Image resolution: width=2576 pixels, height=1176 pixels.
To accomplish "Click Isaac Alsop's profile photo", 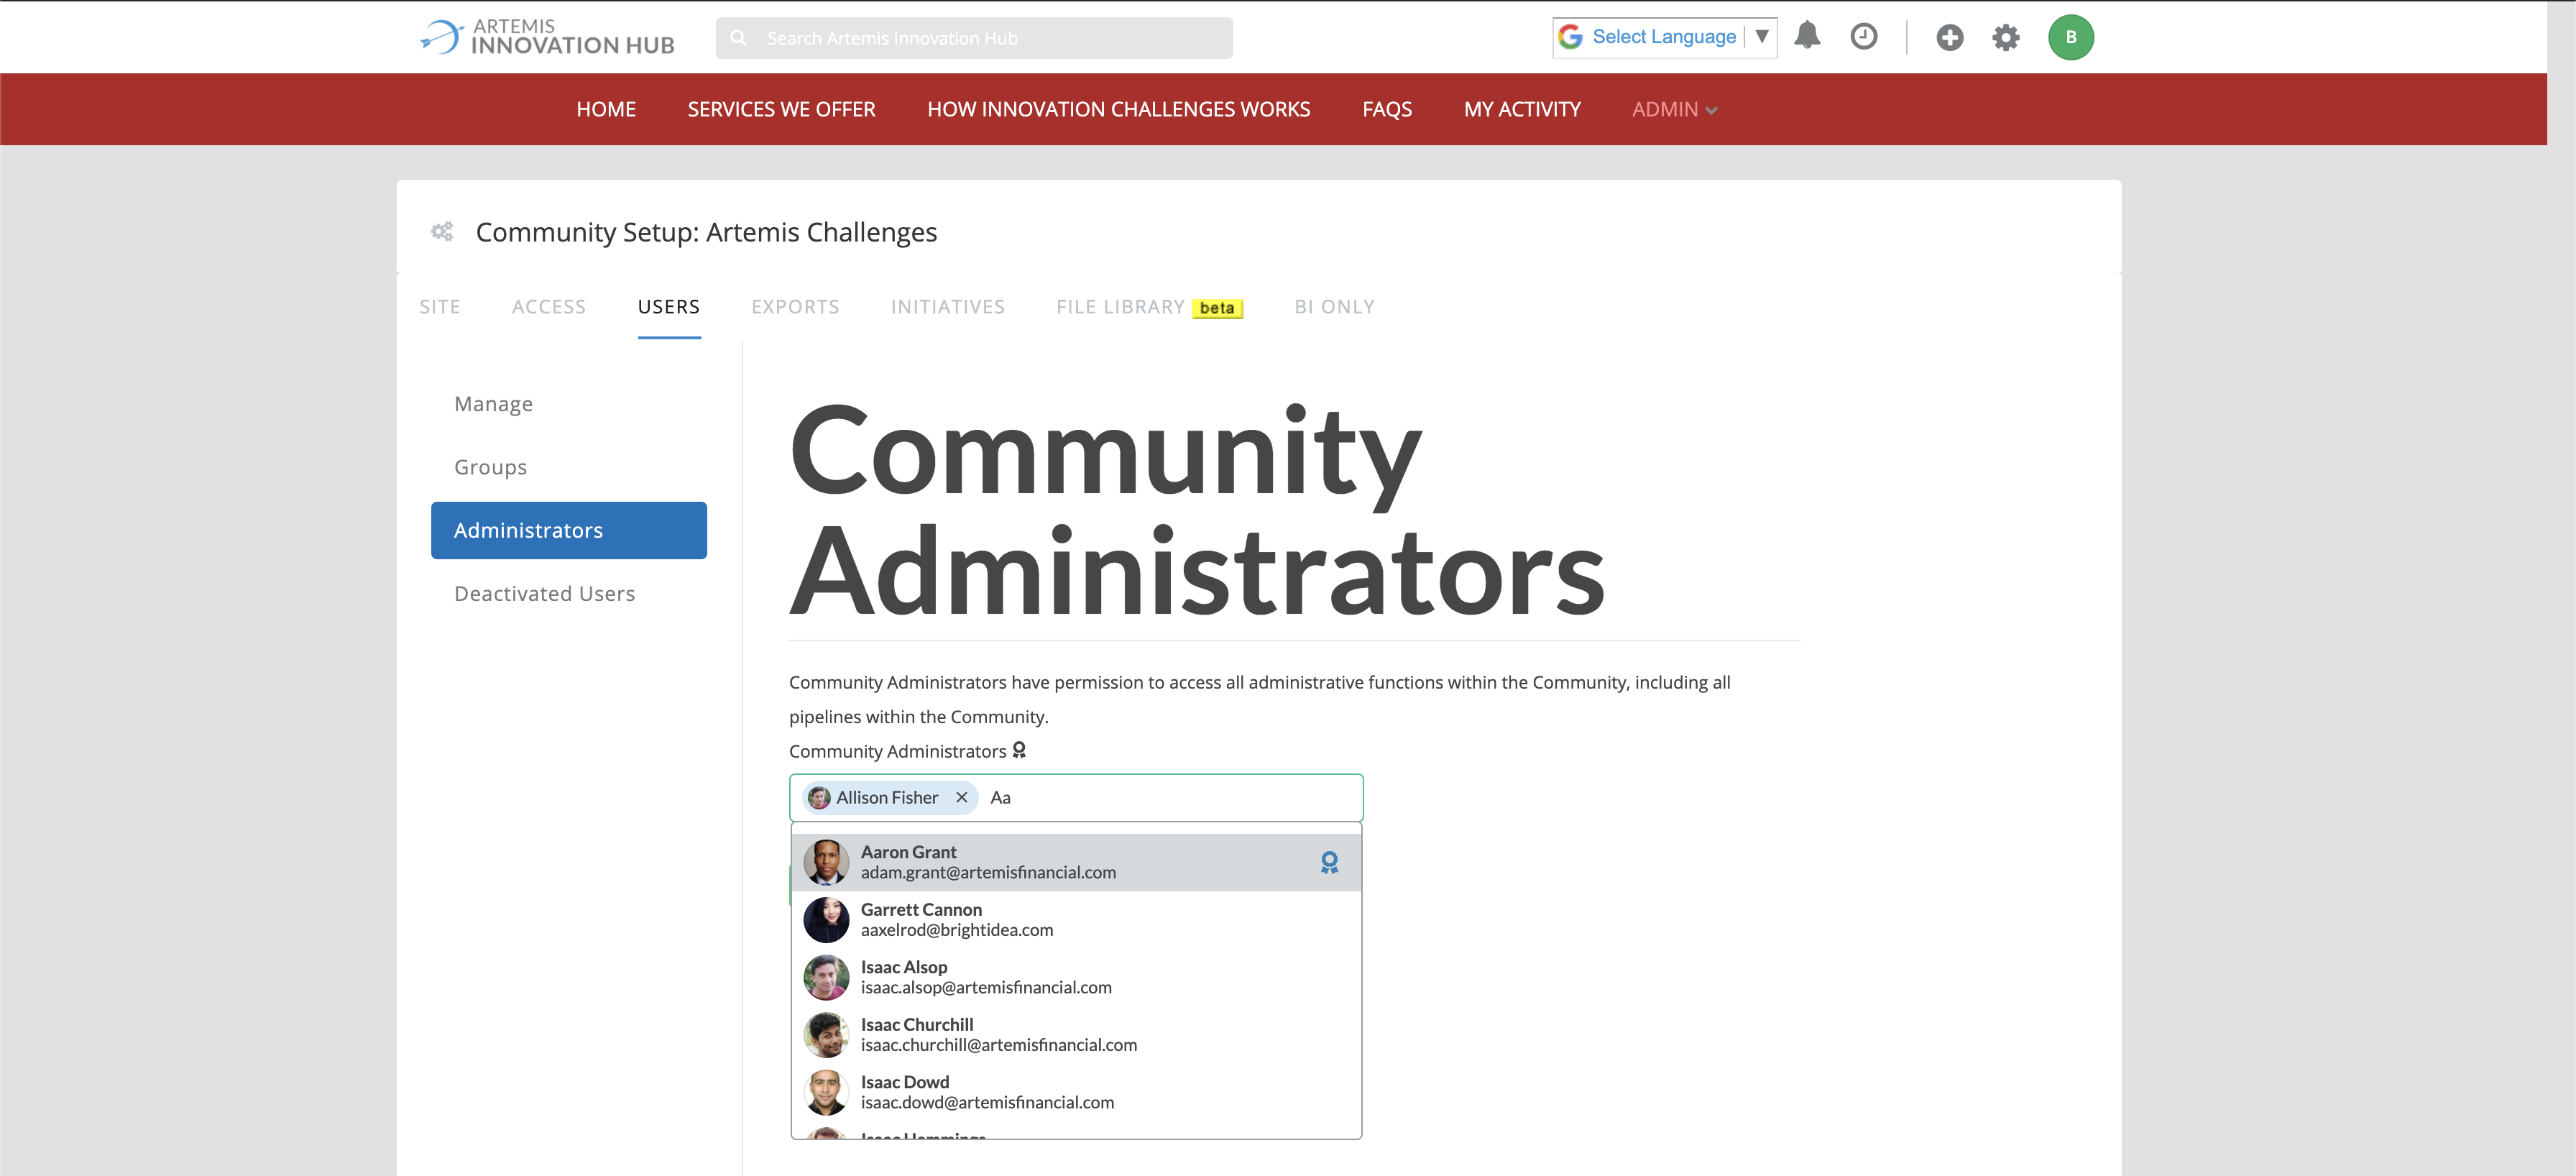I will tap(826, 977).
